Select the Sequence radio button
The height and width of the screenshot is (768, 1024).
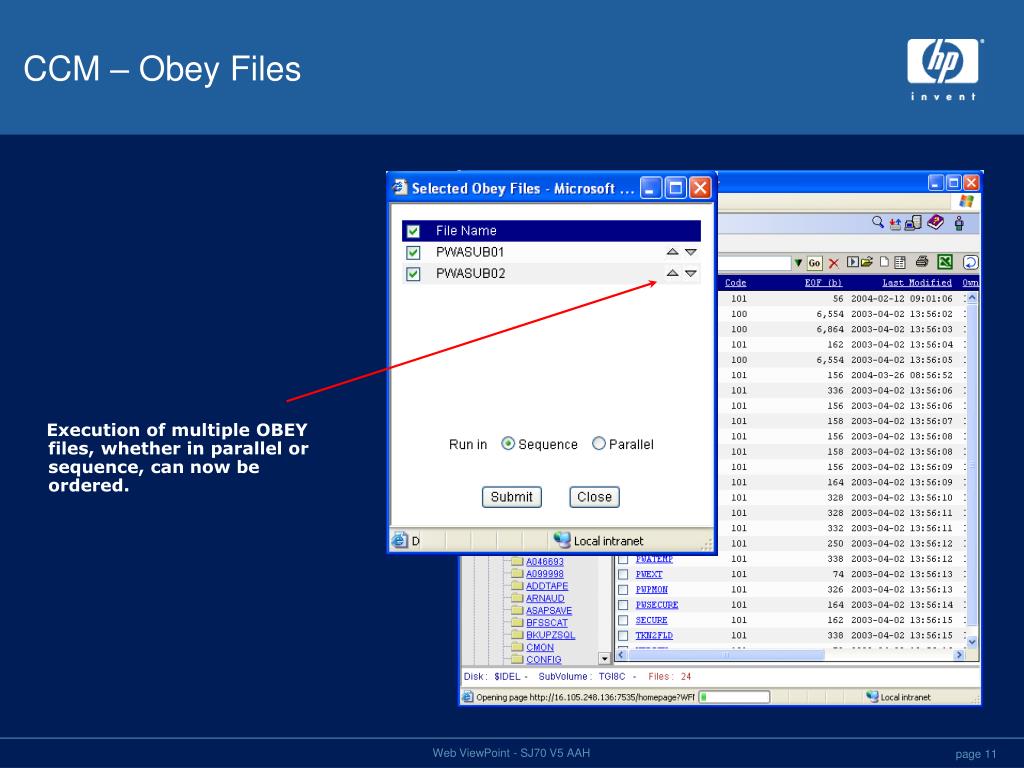[507, 443]
